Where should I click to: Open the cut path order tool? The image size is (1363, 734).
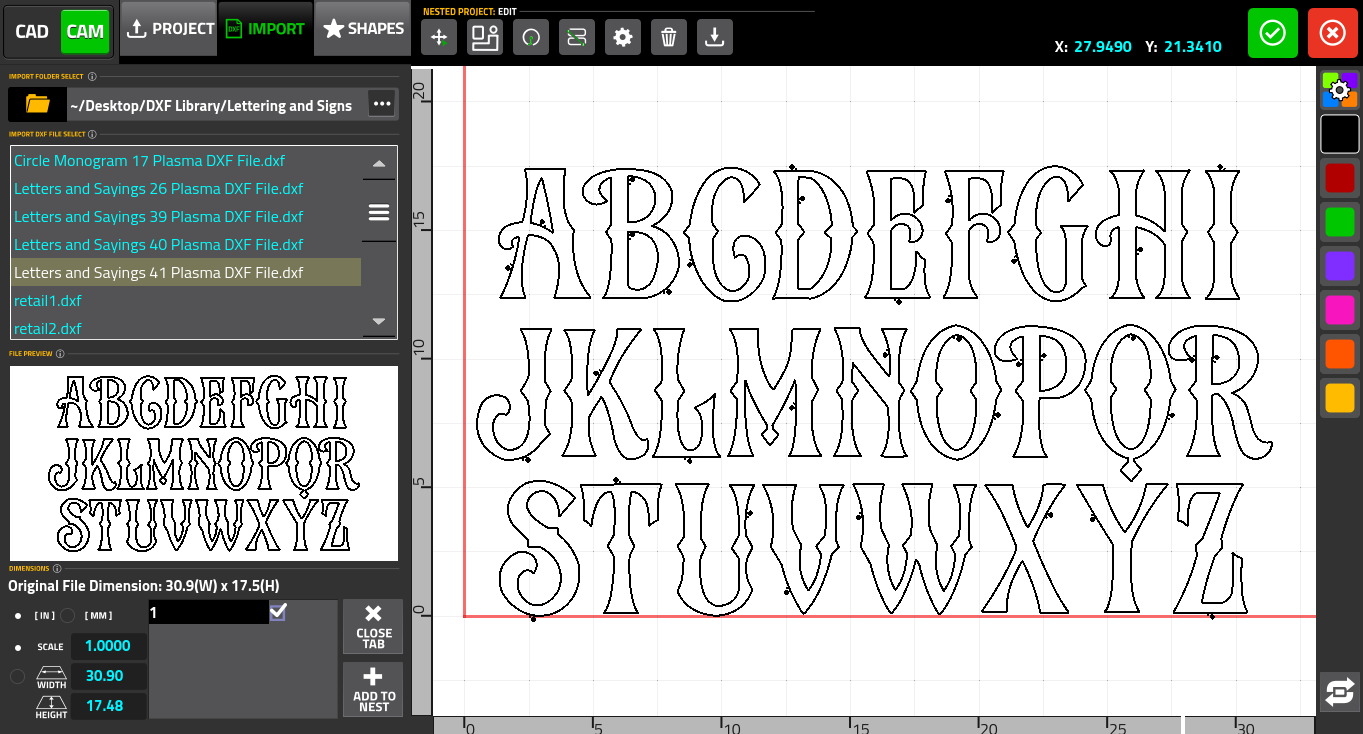[x=577, y=37]
